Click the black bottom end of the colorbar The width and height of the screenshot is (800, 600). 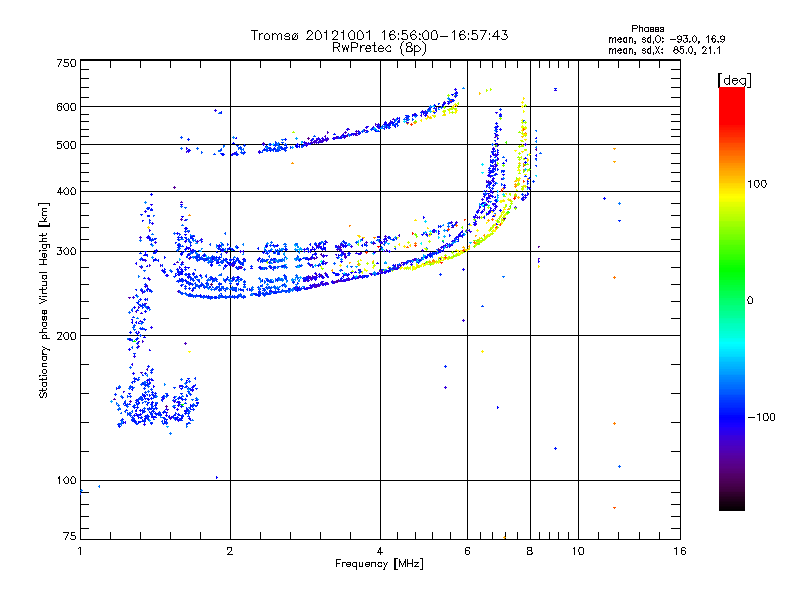coord(732,504)
